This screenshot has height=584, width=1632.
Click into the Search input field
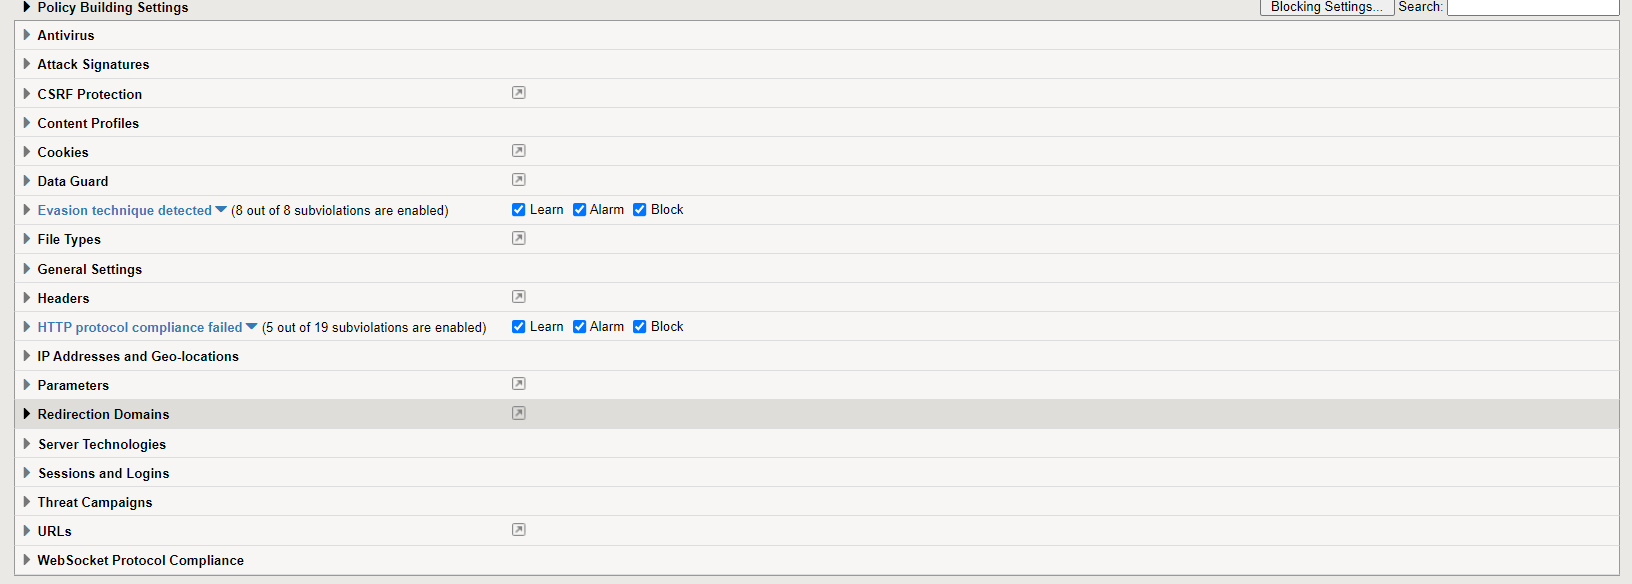point(1532,7)
